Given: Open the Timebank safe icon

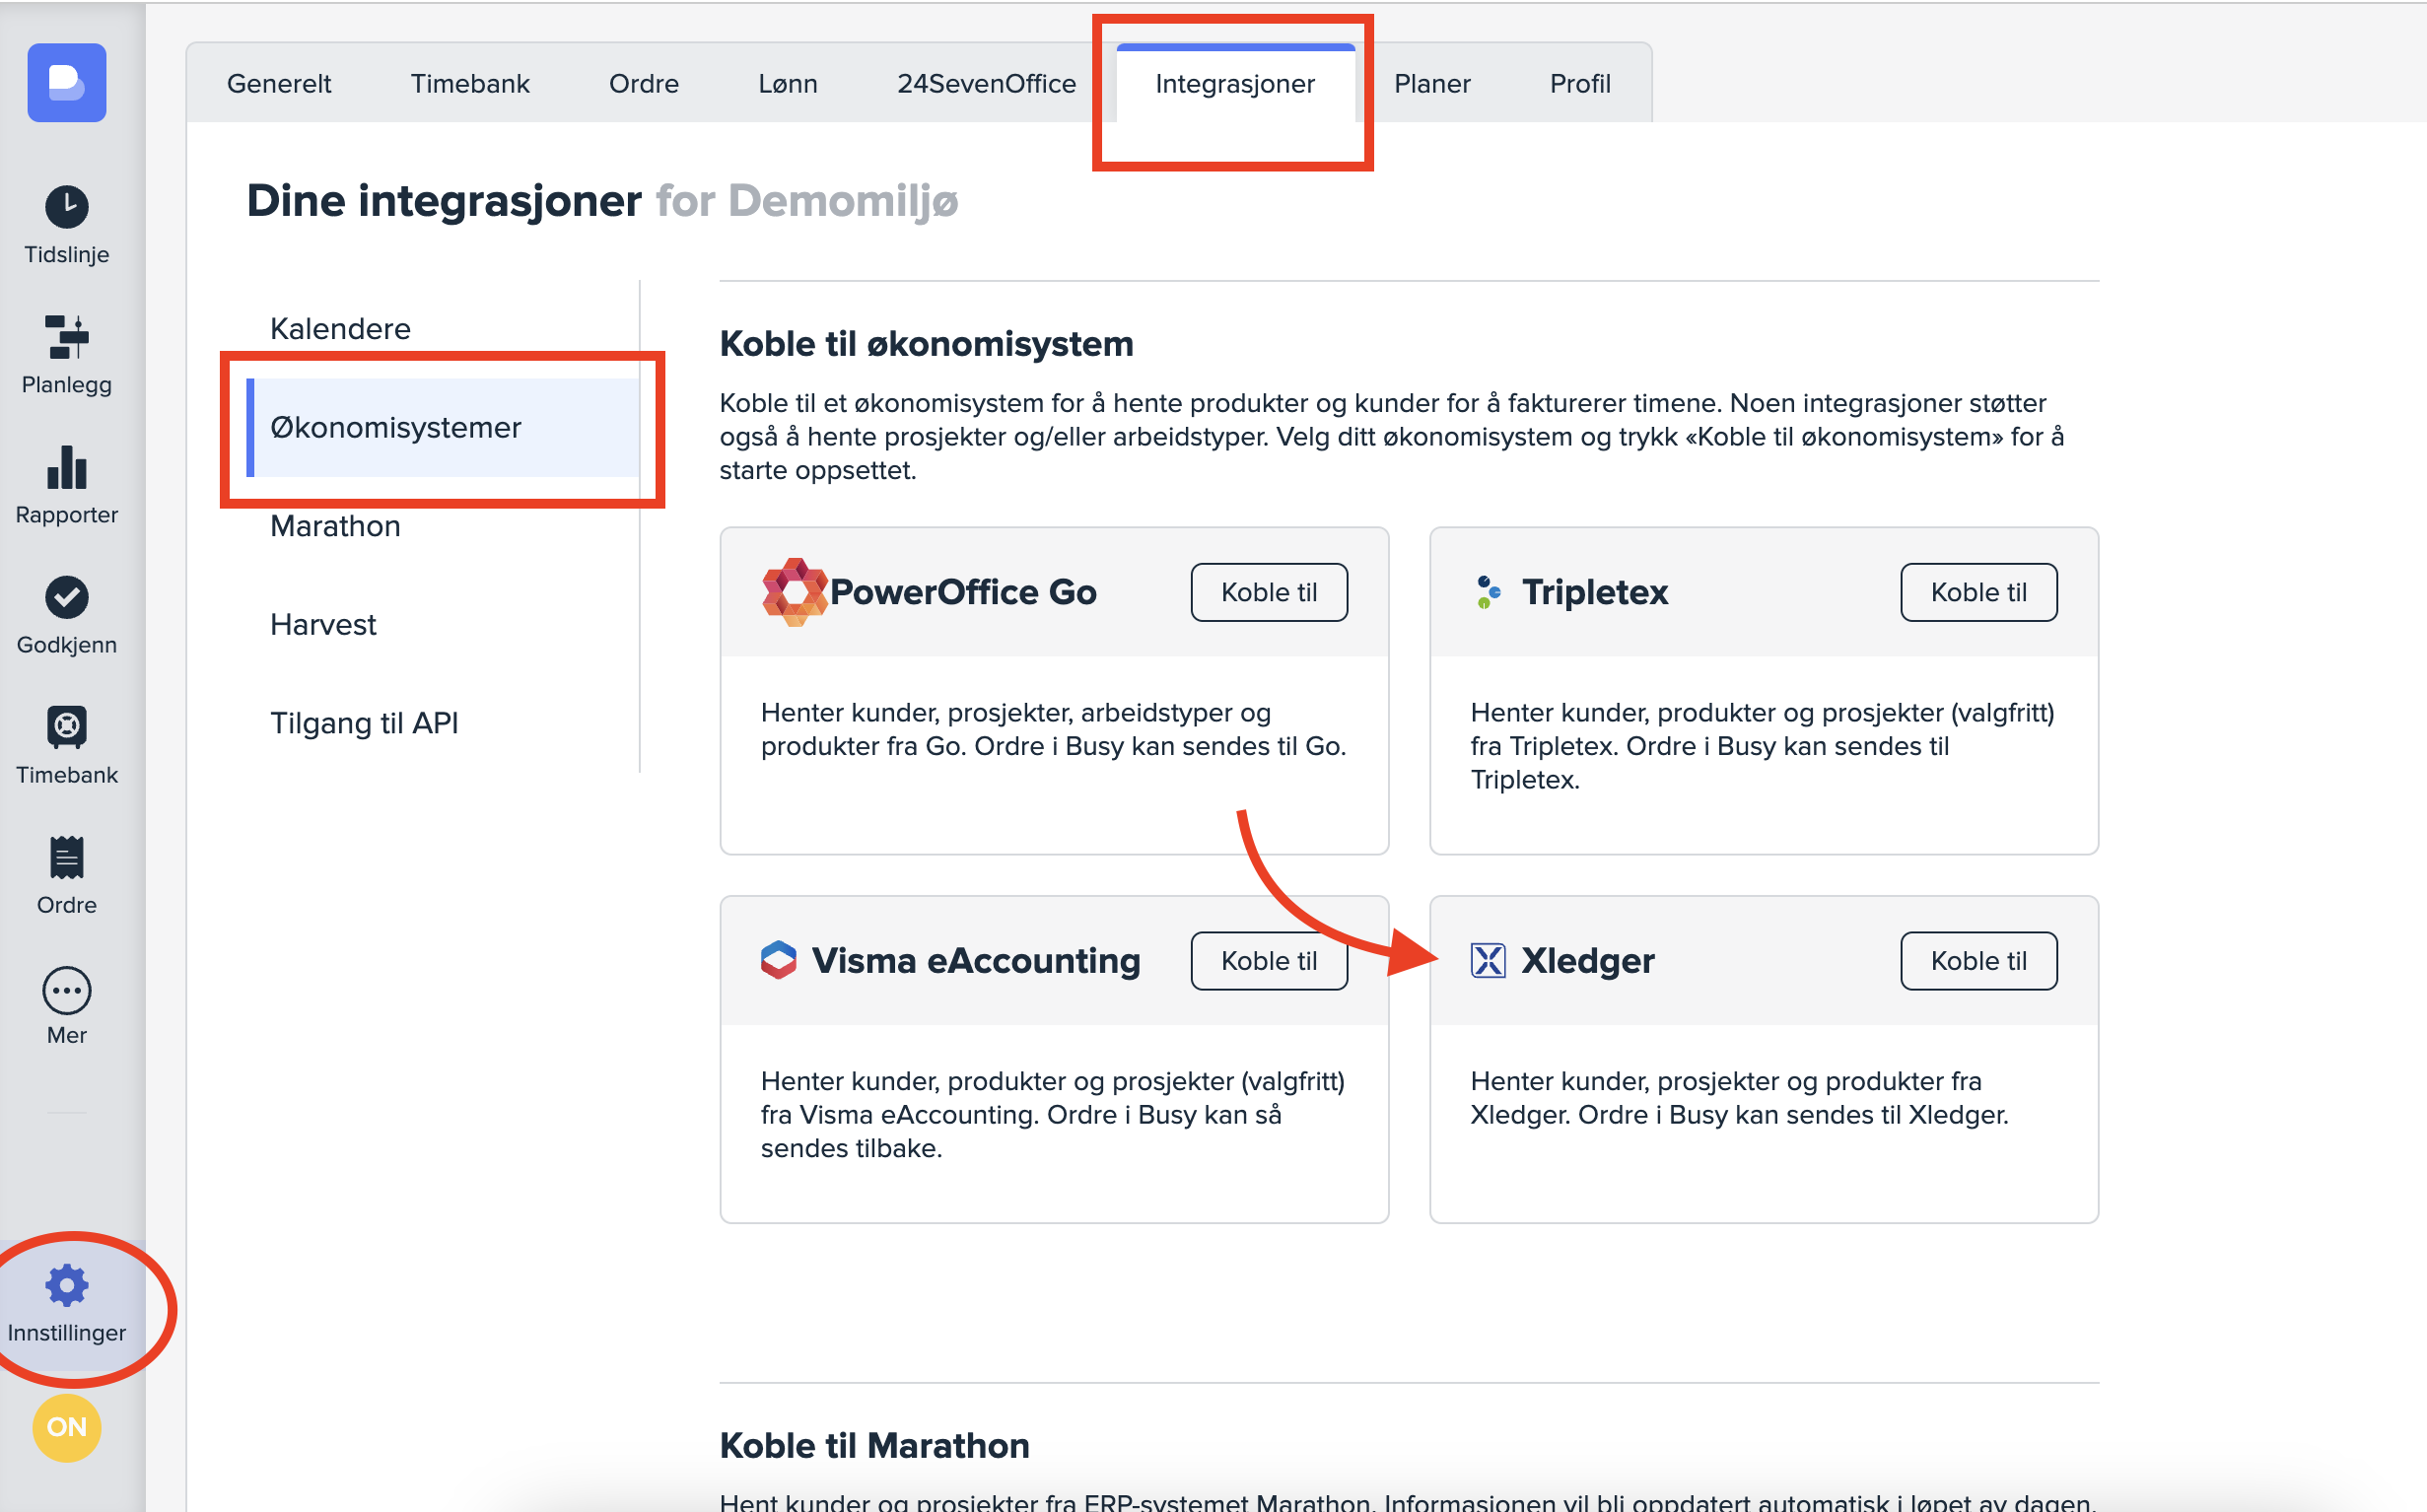Looking at the screenshot, I should click(x=66, y=727).
